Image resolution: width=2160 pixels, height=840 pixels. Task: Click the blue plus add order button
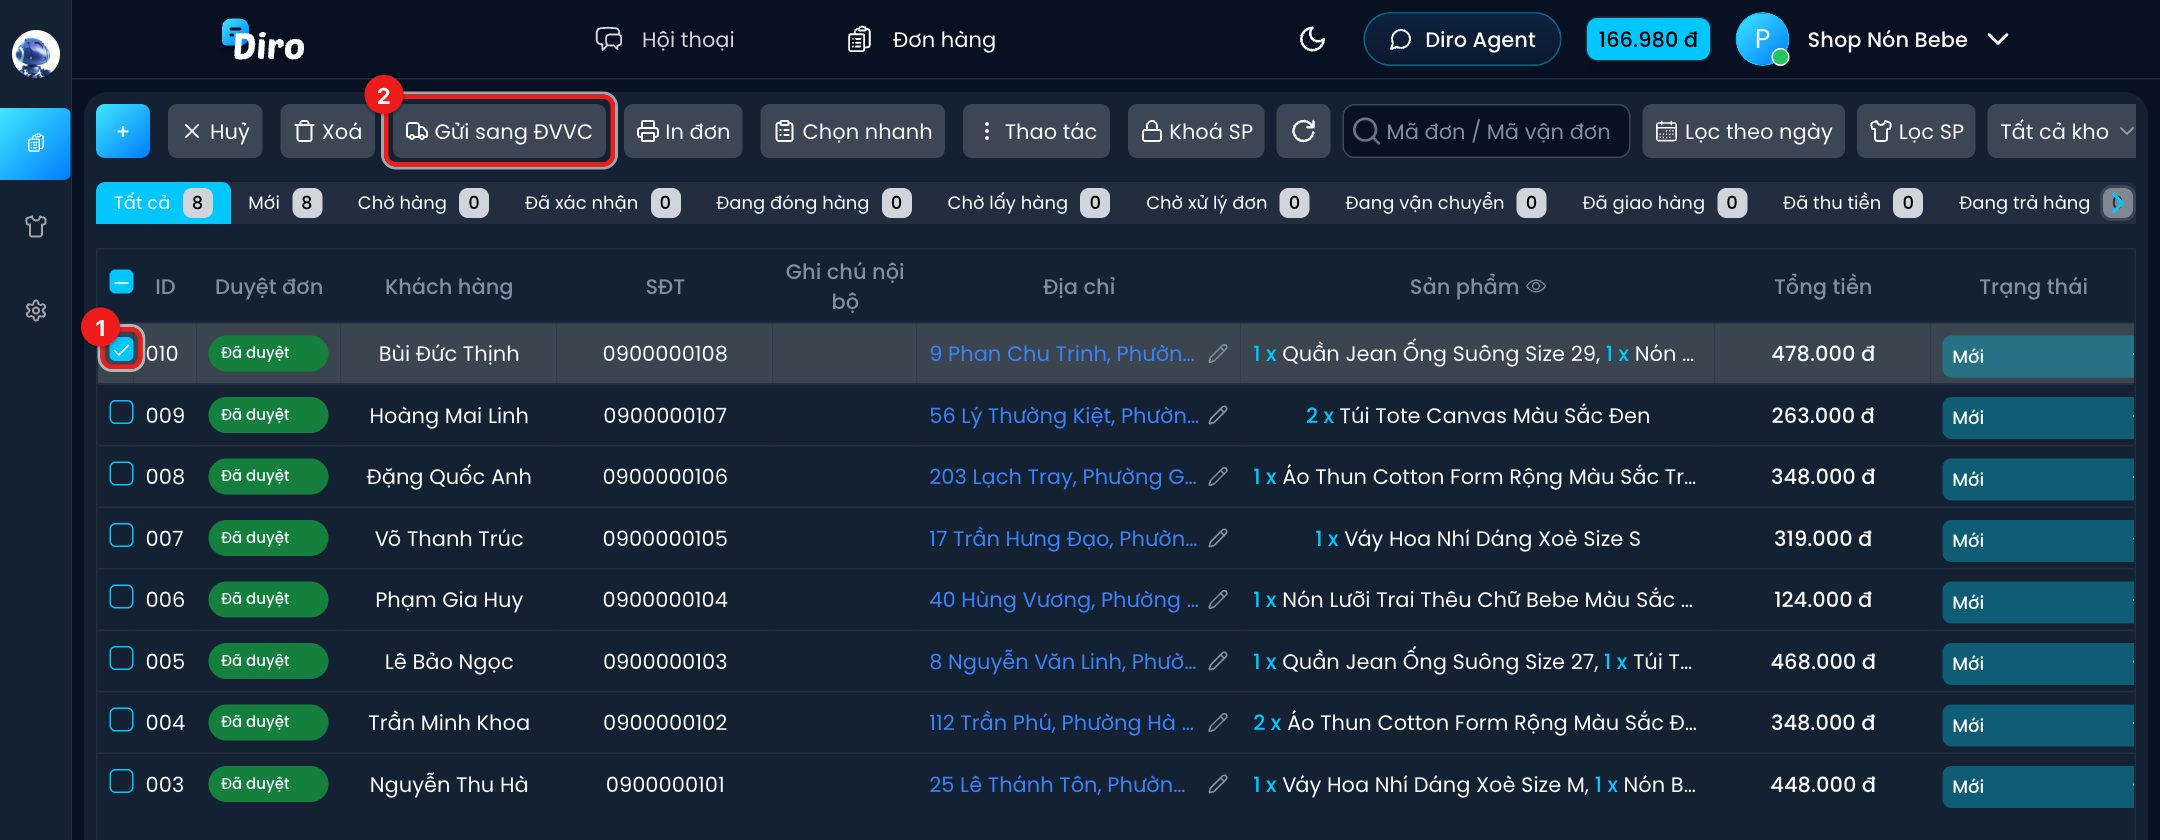[123, 131]
